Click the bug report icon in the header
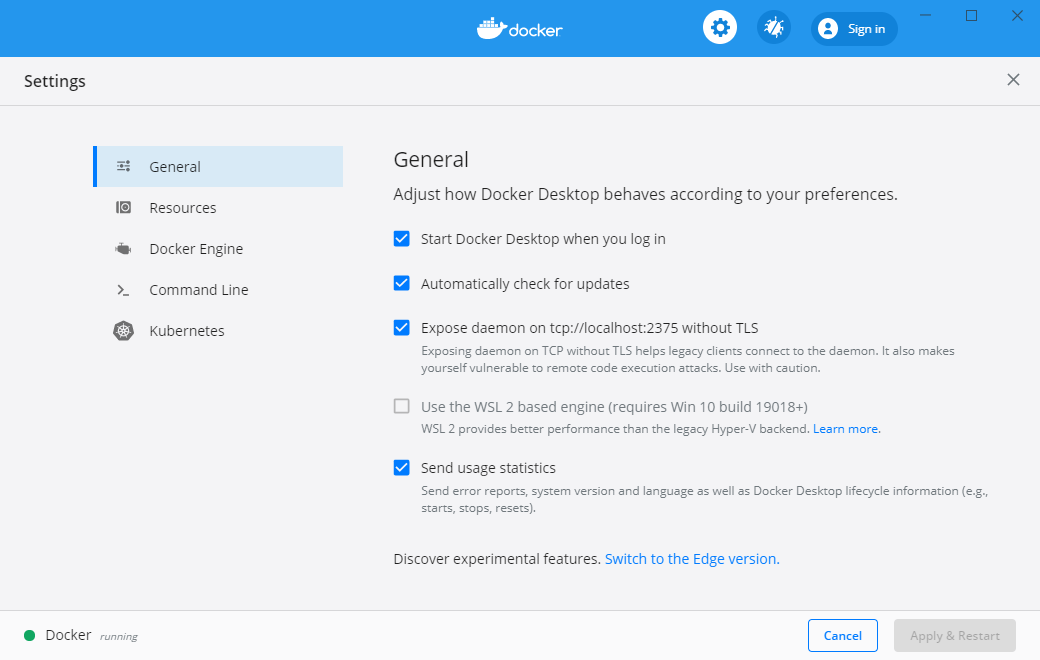This screenshot has width=1040, height=660. pyautogui.click(x=773, y=27)
